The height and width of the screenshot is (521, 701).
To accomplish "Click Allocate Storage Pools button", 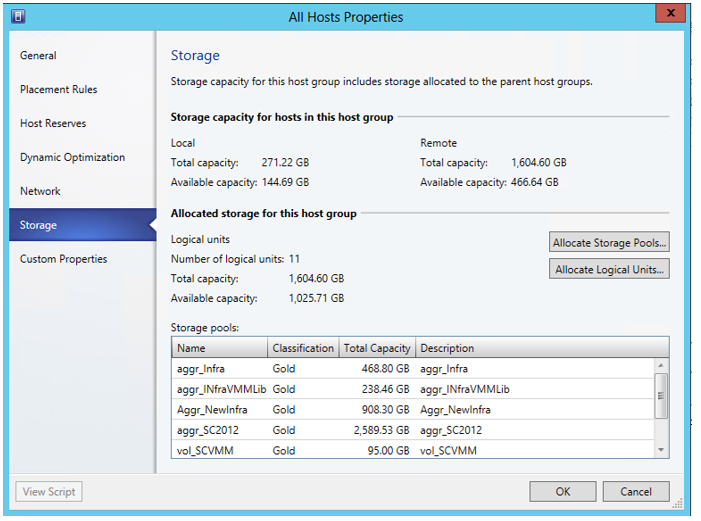I will point(610,243).
